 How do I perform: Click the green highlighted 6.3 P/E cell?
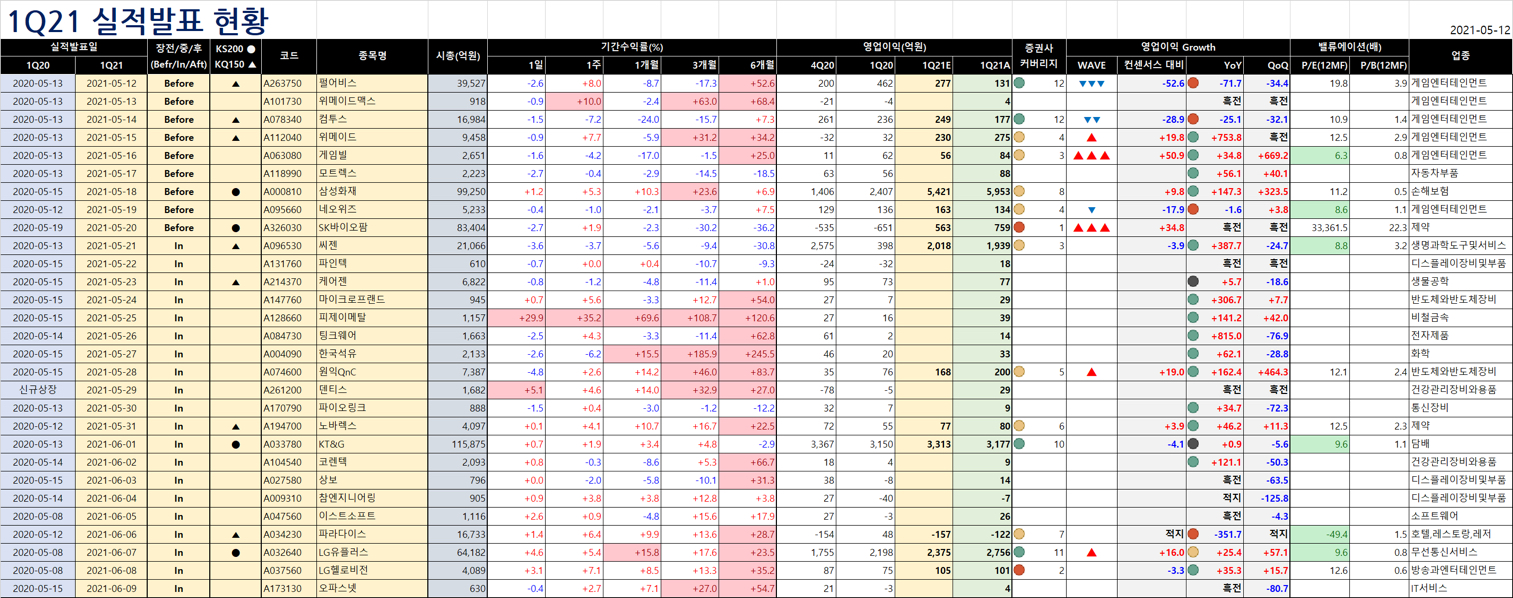pos(1320,156)
